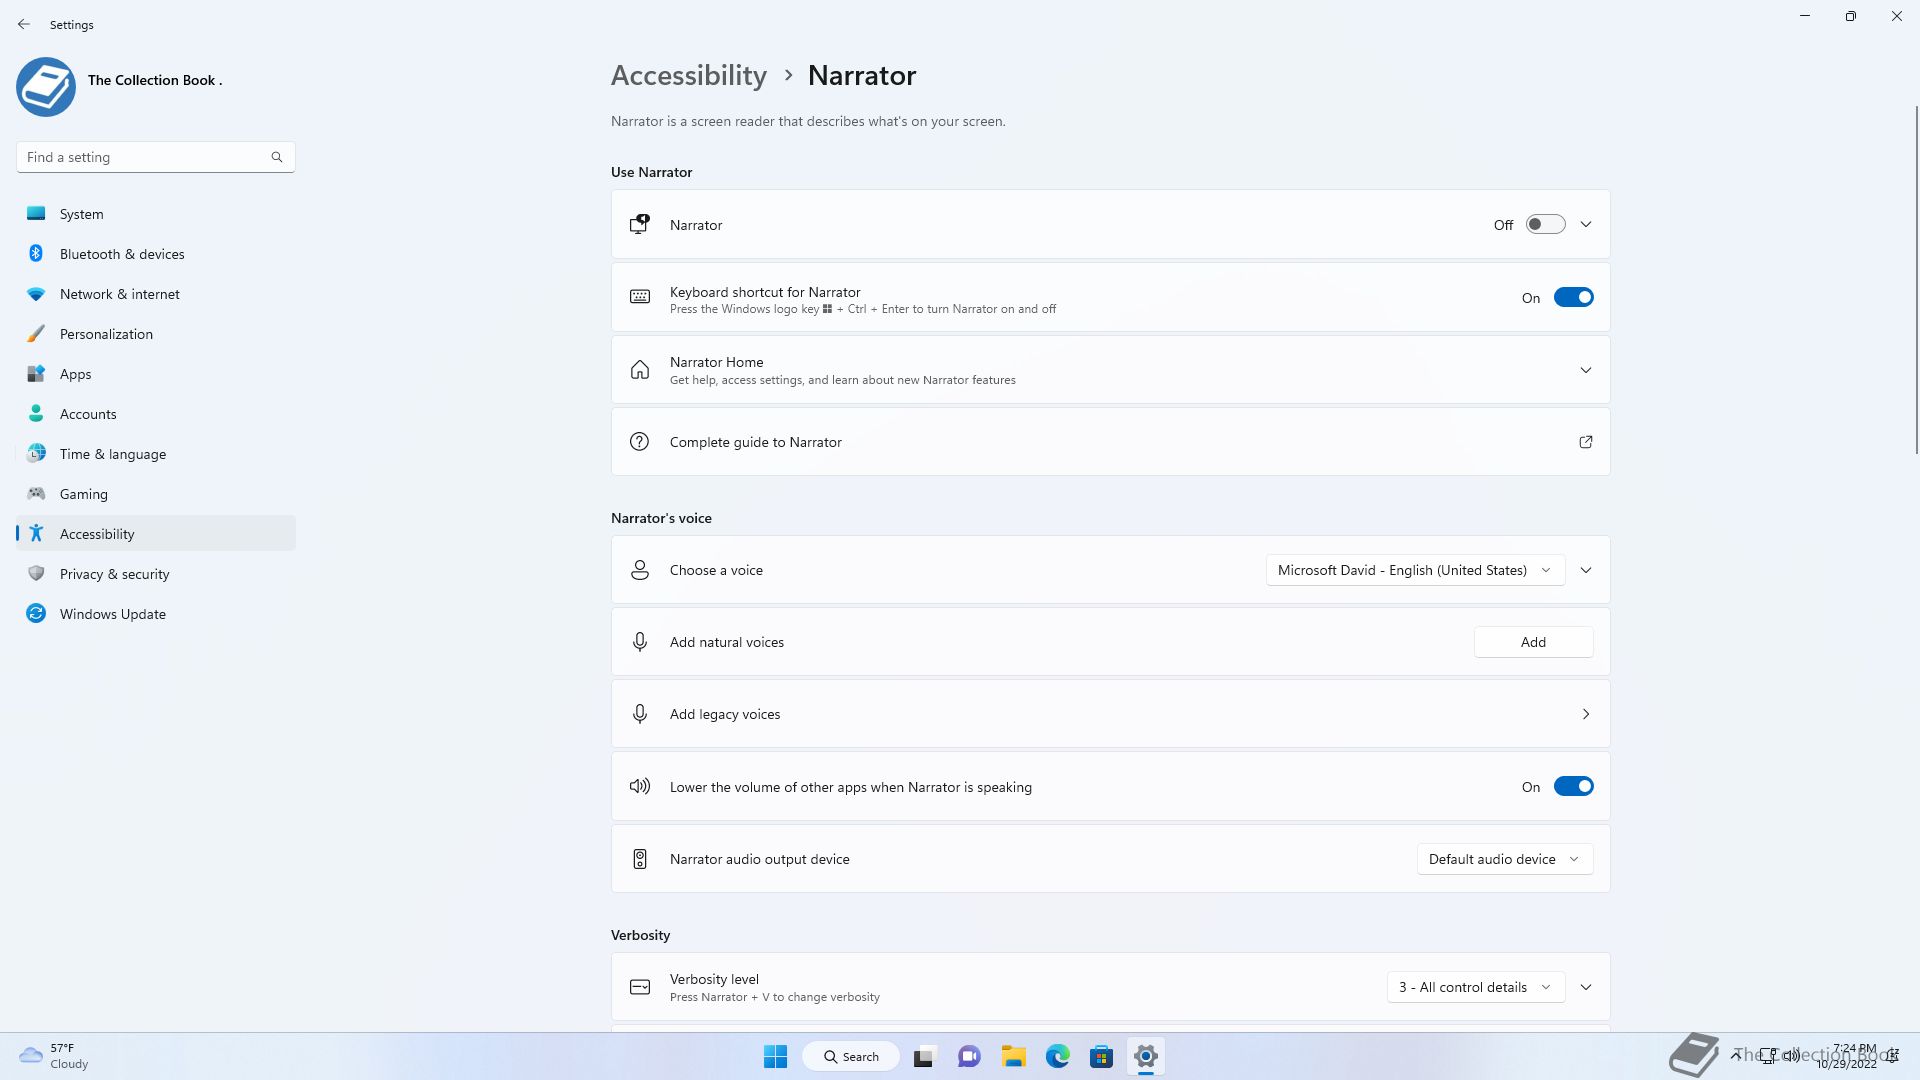The width and height of the screenshot is (1920, 1080).
Task: Expand the Verbosity level row
Action: 1586,987
